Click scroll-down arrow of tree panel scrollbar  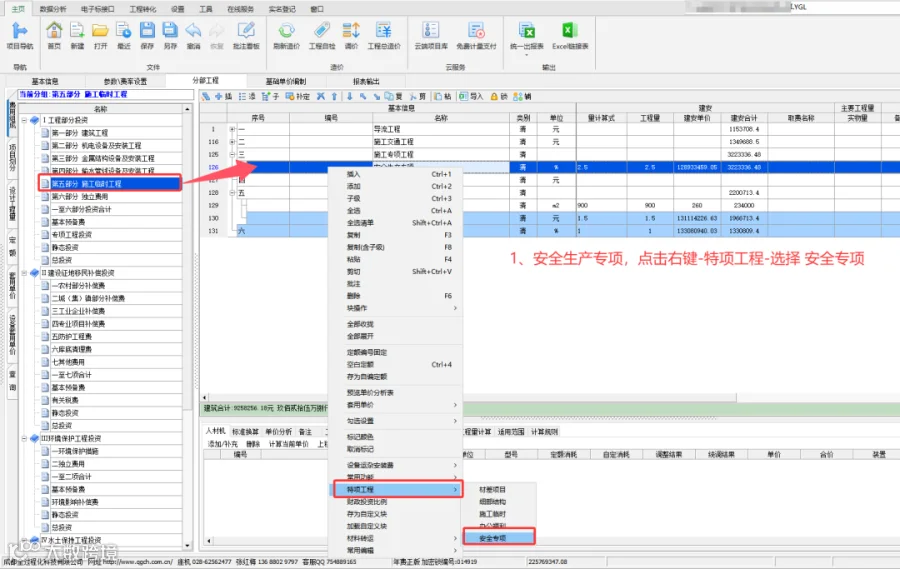(x=187, y=545)
